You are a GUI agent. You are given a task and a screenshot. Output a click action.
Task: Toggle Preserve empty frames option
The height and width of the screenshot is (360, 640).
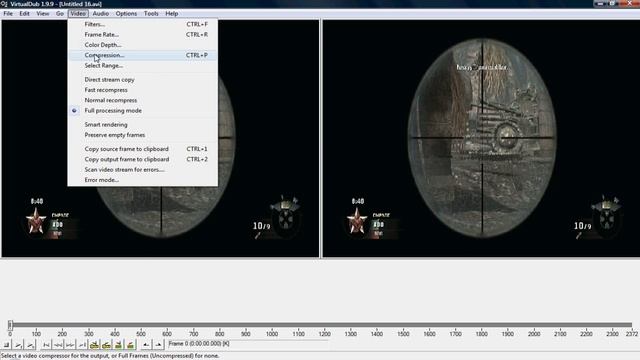coord(142,135)
